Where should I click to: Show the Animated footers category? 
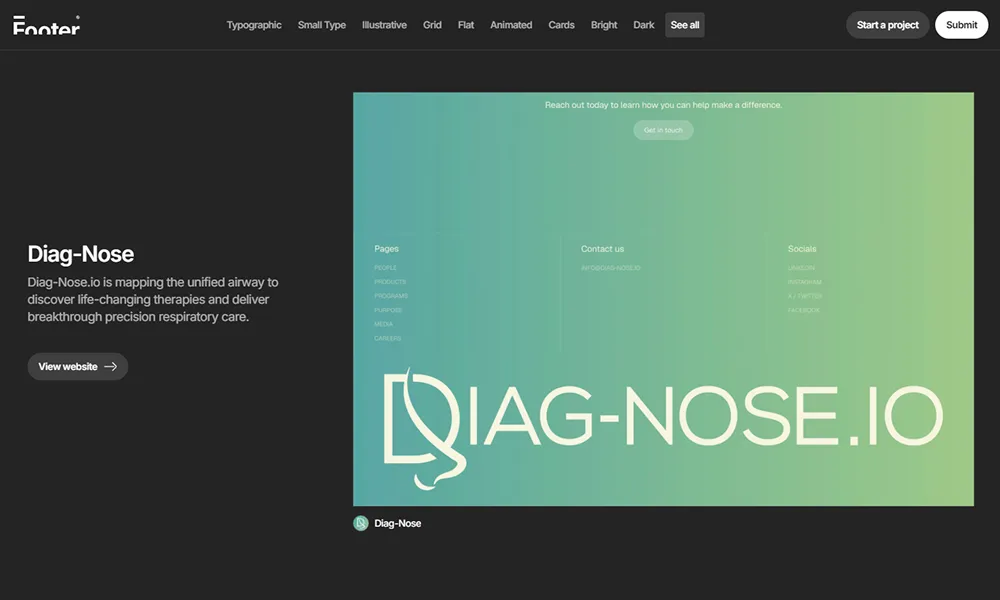coord(511,25)
